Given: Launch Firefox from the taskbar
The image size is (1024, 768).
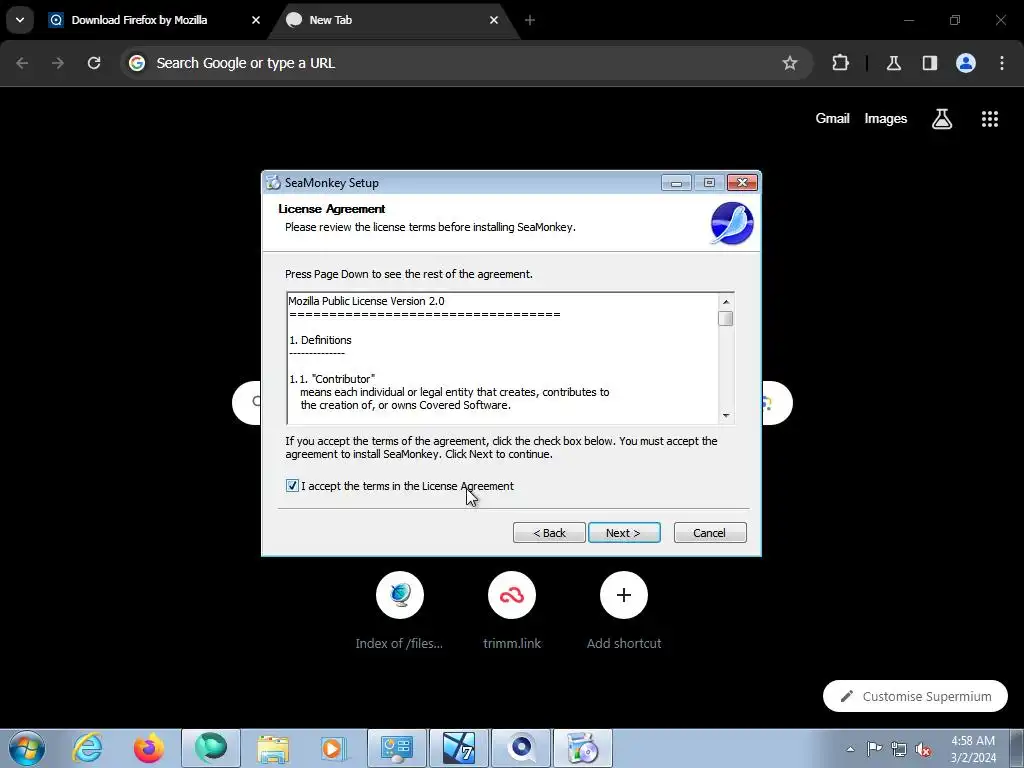Looking at the screenshot, I should point(149,748).
